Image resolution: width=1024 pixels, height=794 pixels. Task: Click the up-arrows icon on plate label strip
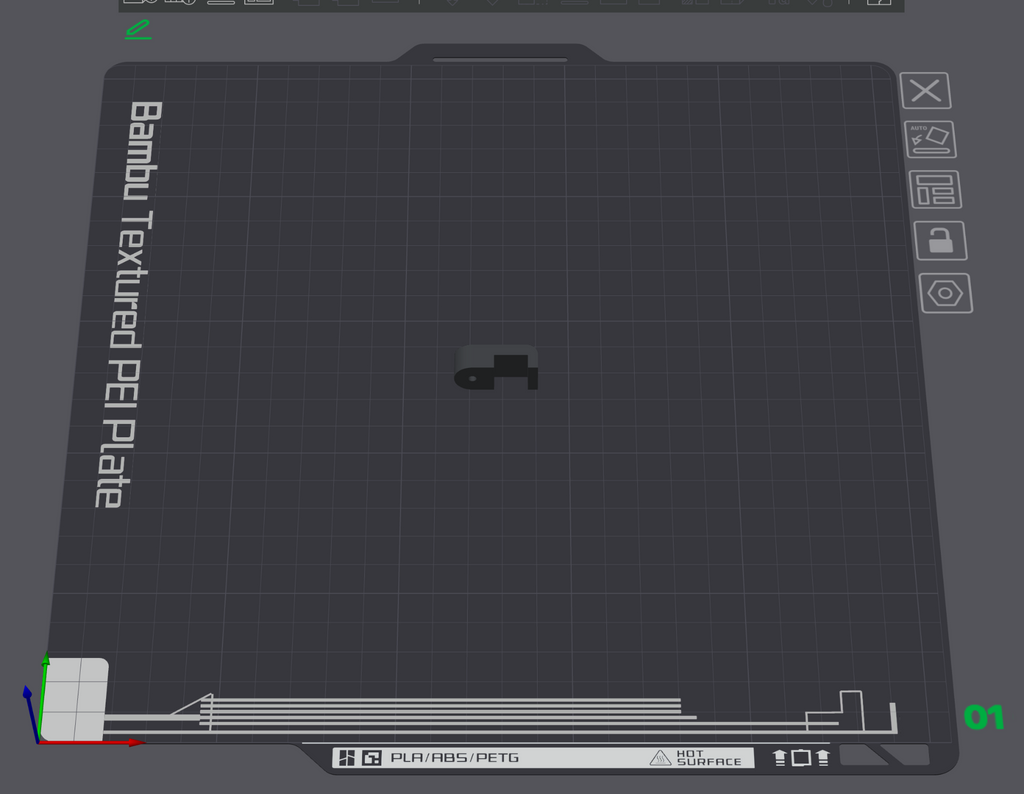coord(801,757)
